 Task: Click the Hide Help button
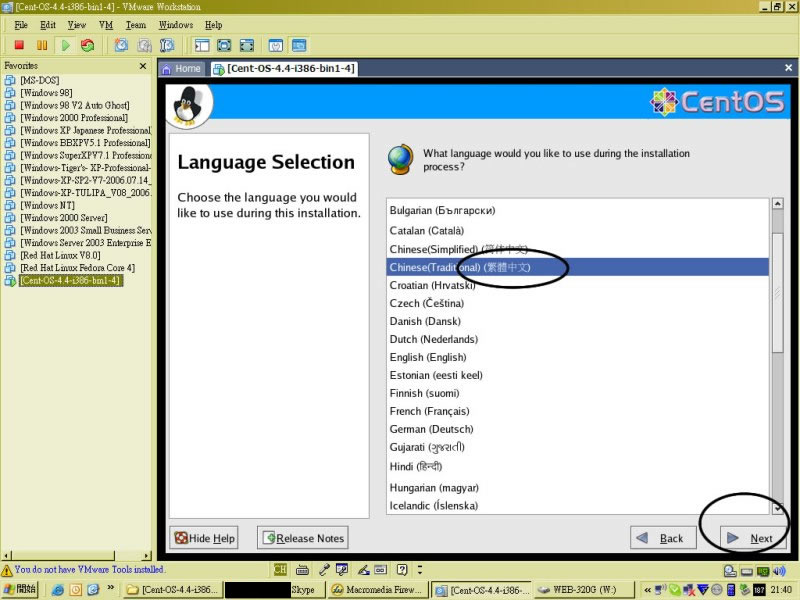(x=204, y=538)
